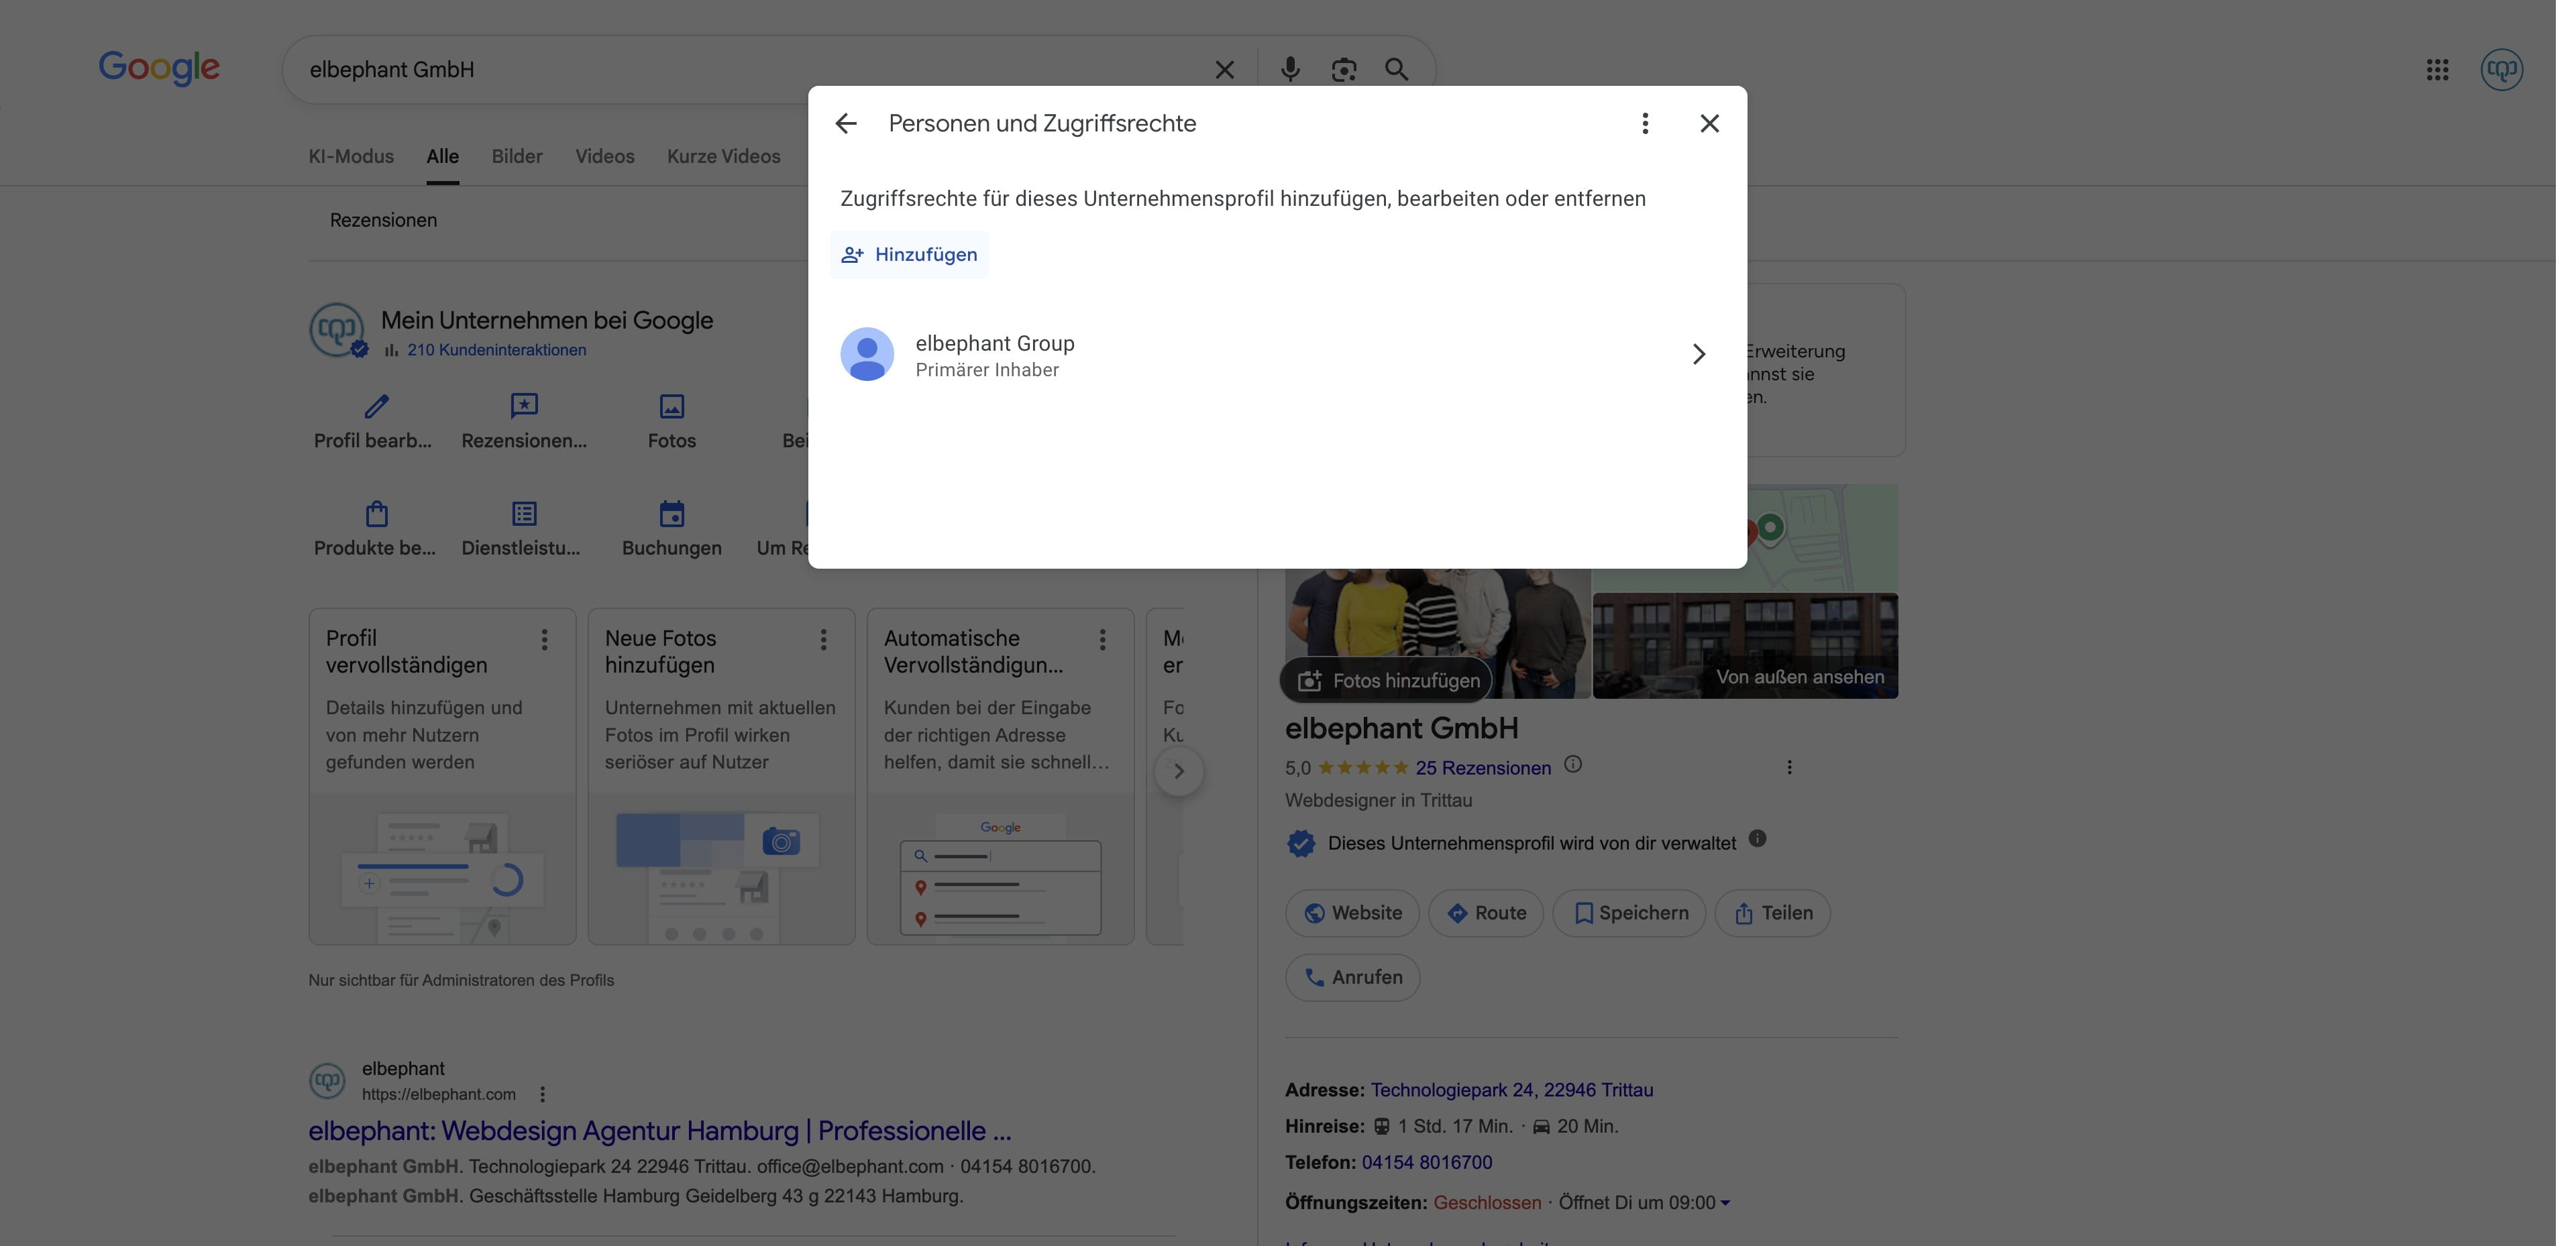Open options for Neue Fotos hinzufügen card
The width and height of the screenshot is (2576, 1246).
click(x=823, y=640)
